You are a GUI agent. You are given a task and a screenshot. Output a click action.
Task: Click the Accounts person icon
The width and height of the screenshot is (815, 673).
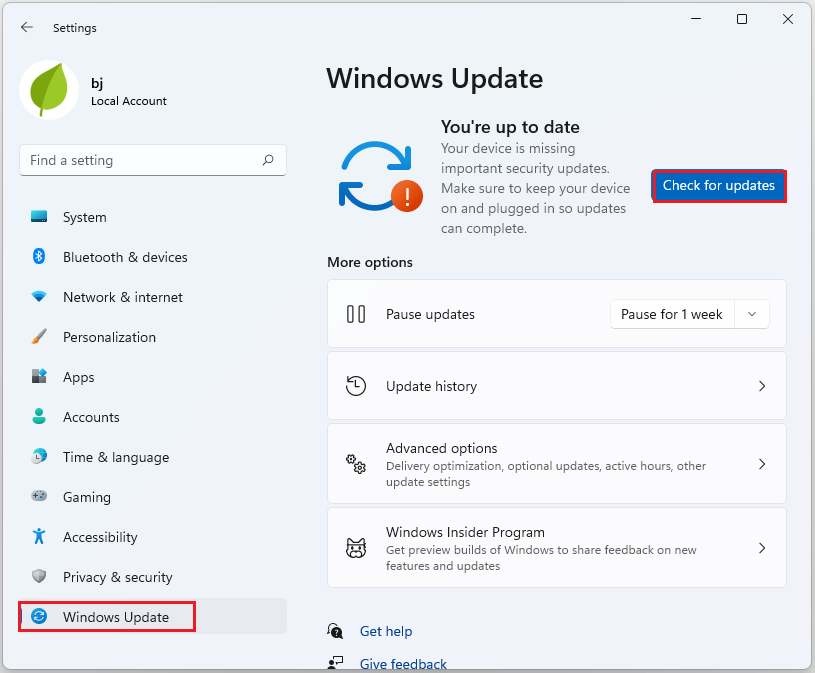(39, 416)
